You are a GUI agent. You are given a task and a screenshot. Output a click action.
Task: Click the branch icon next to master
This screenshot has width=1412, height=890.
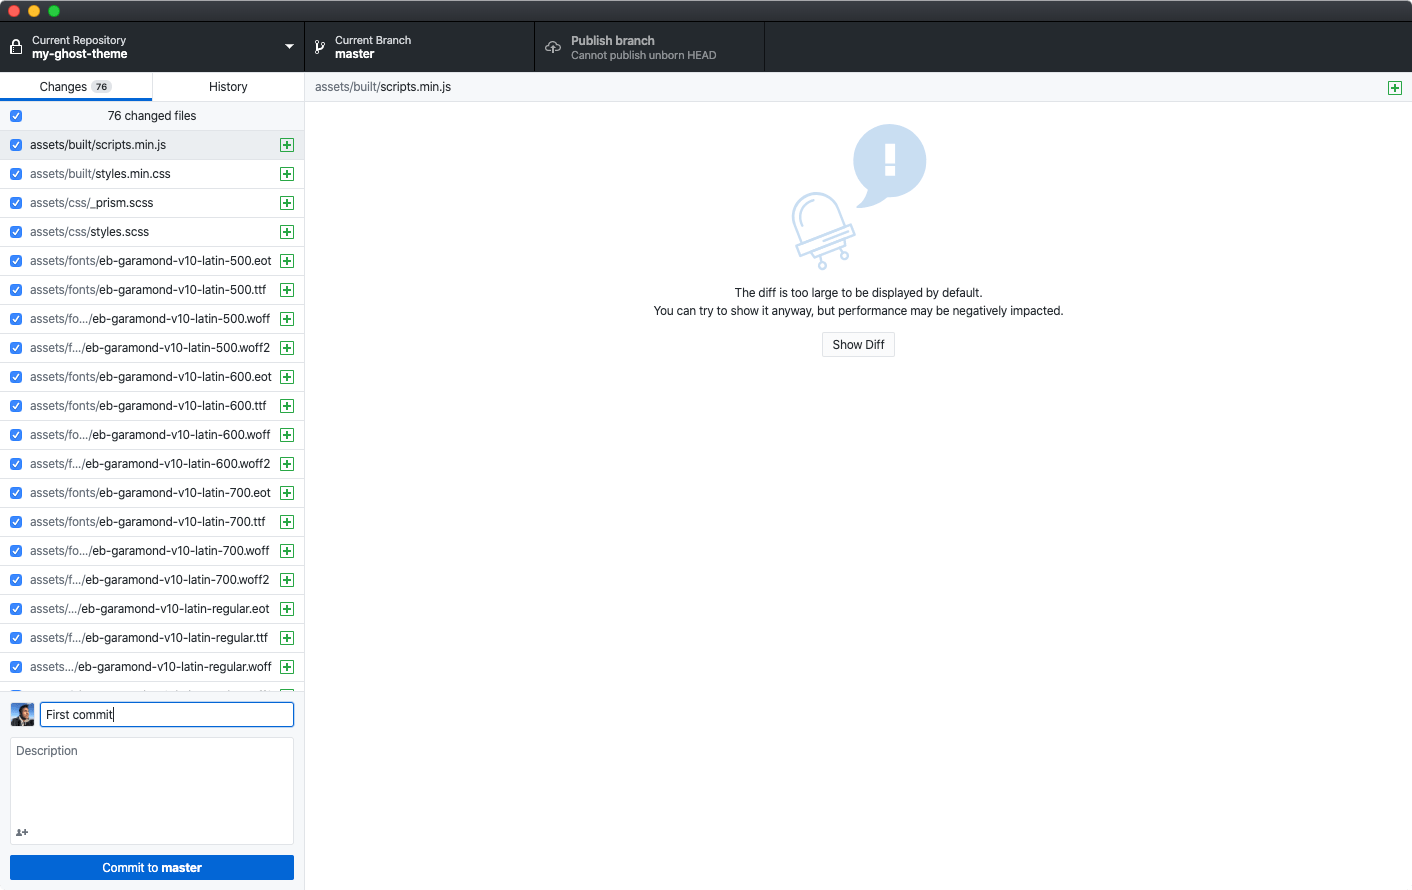[320, 47]
